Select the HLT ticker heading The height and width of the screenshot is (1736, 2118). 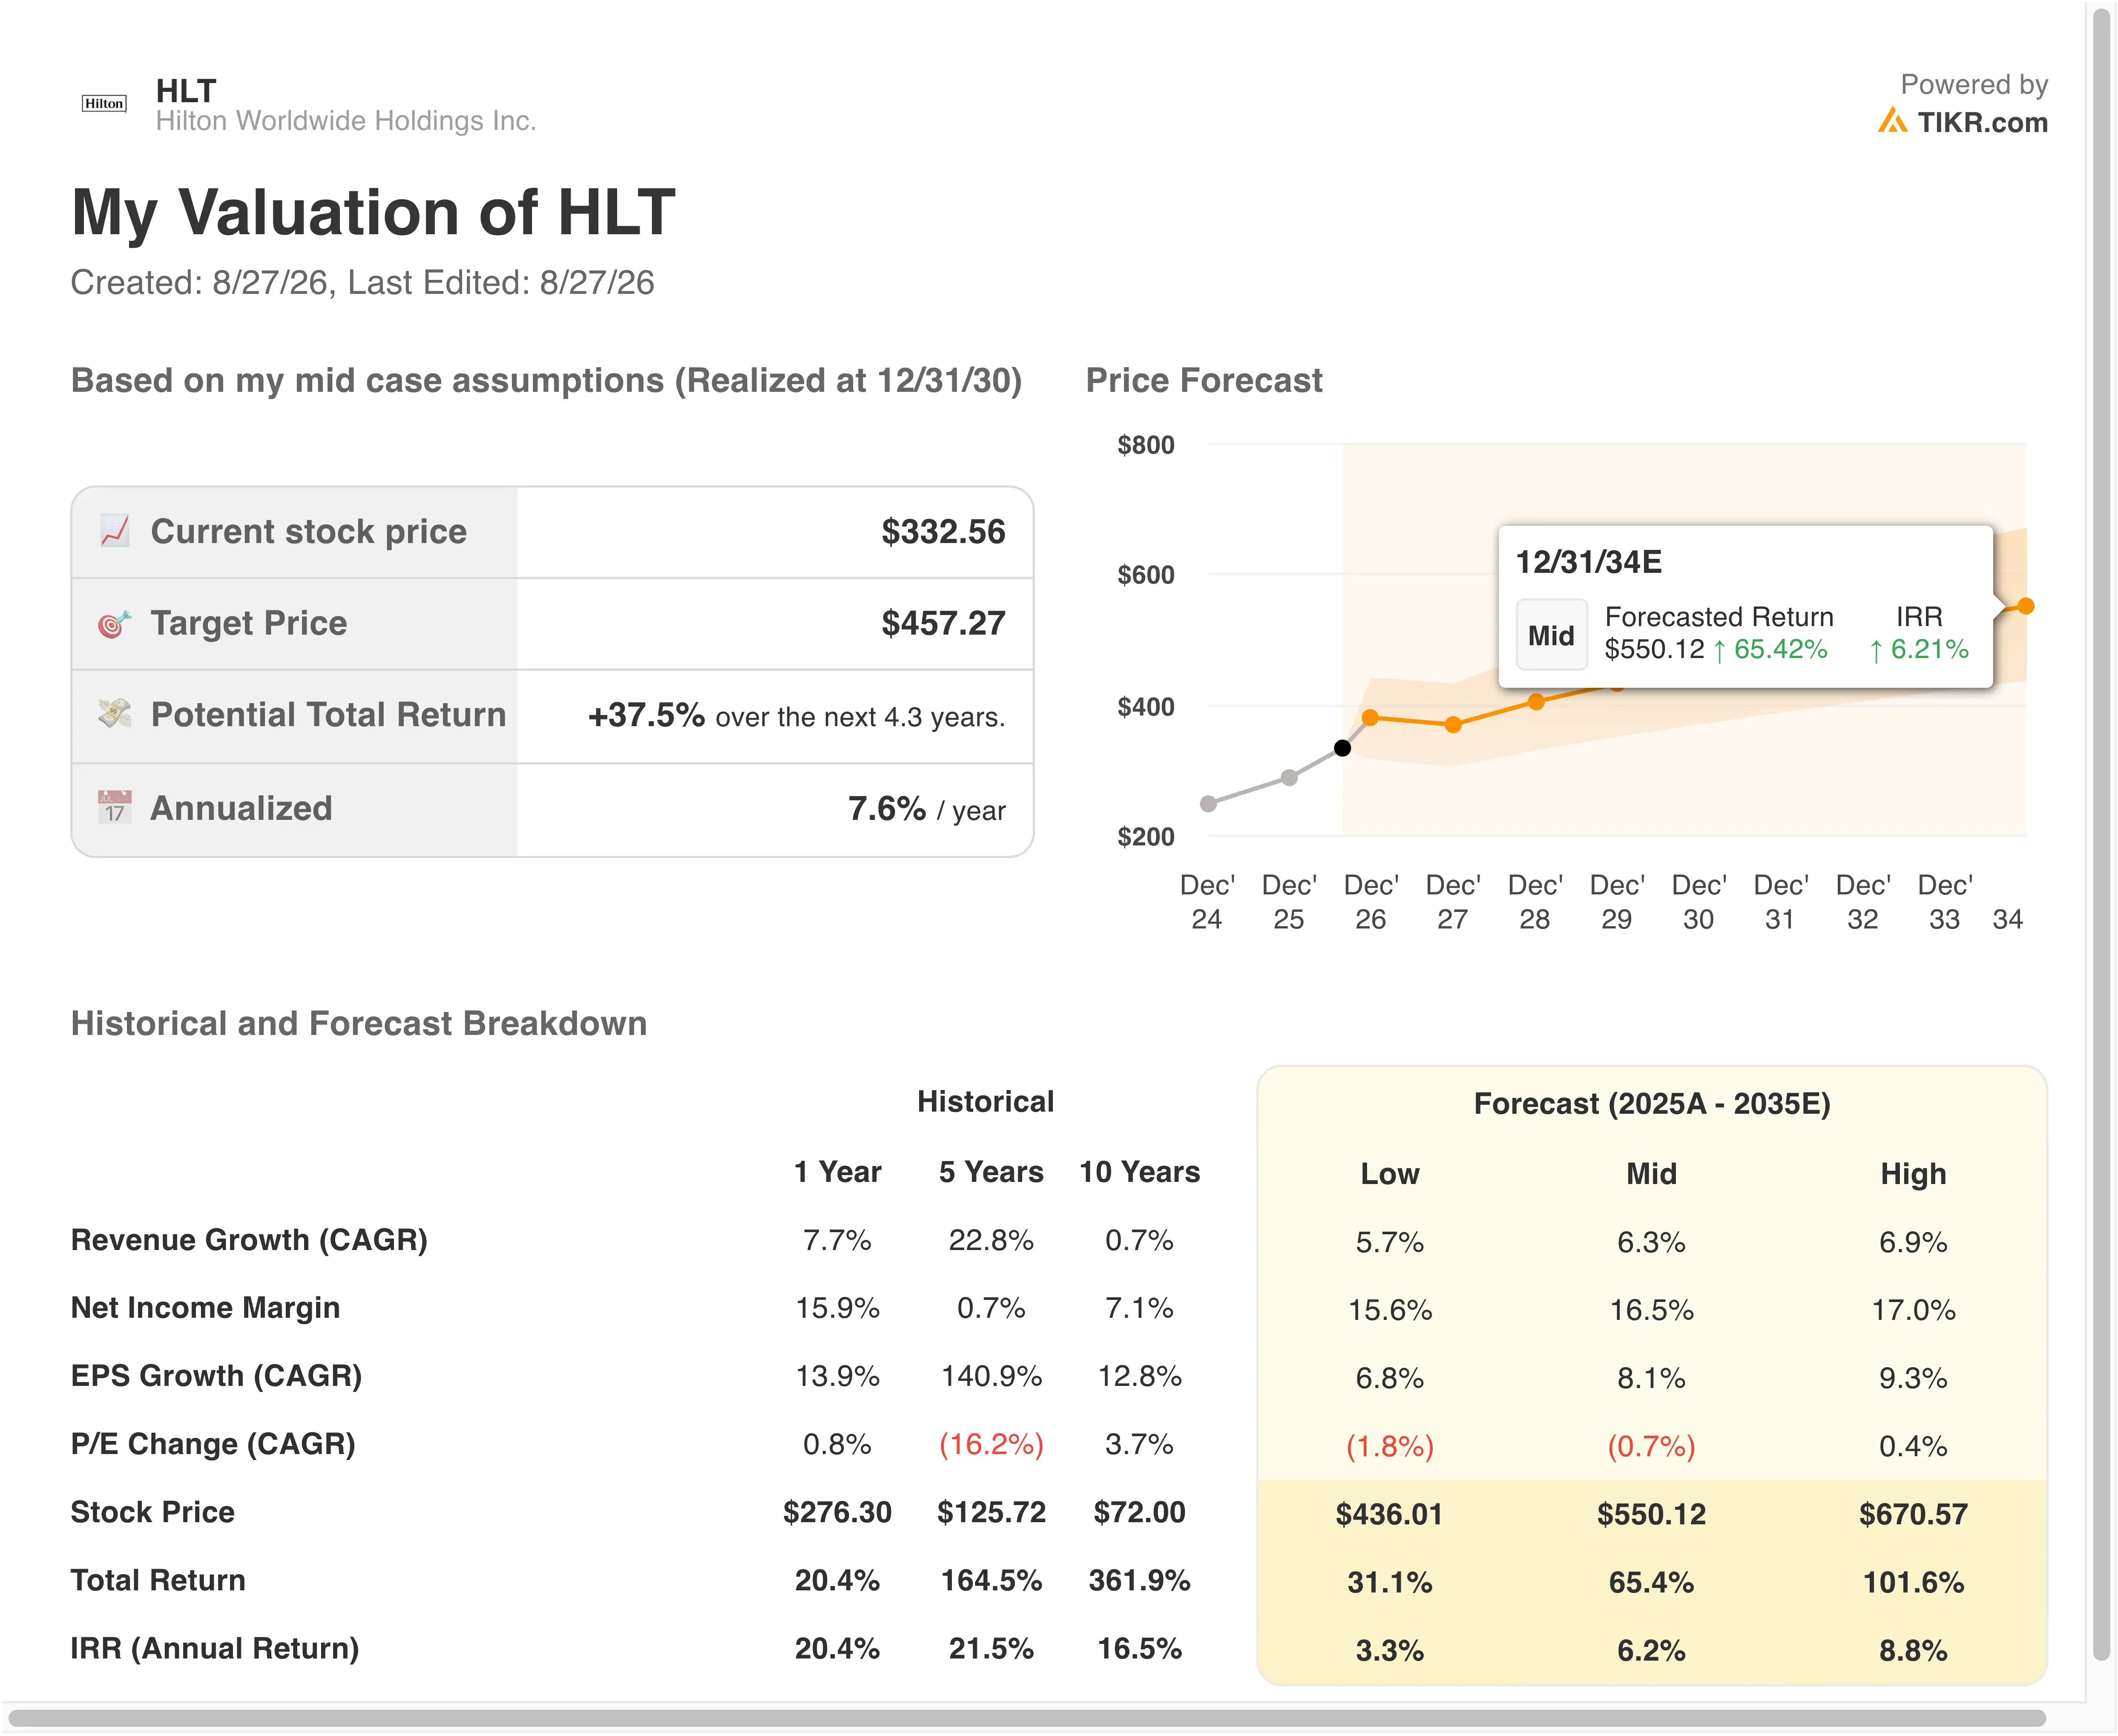click(186, 91)
